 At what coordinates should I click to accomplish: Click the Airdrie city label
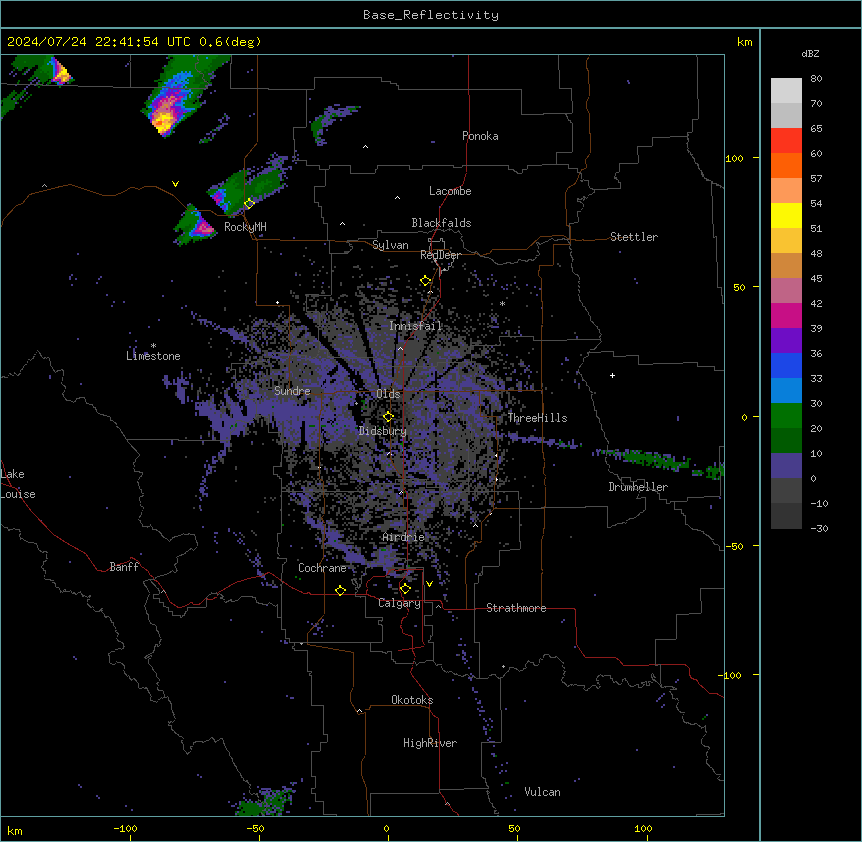(404, 537)
